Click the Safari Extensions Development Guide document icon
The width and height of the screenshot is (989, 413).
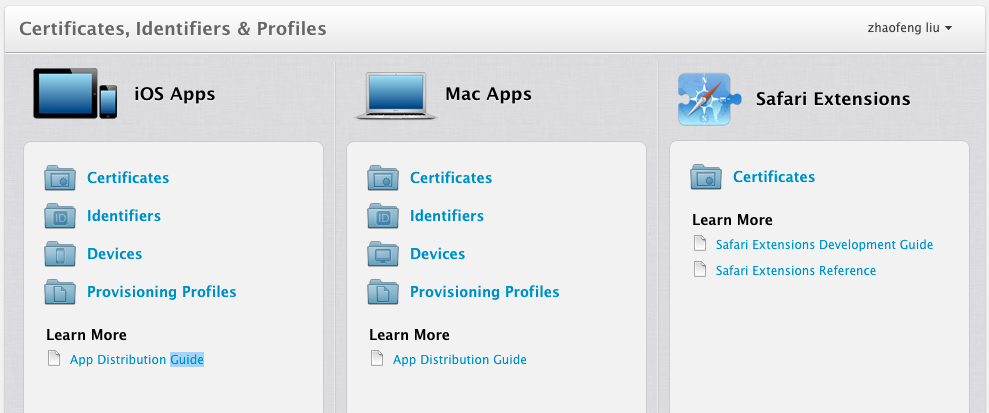point(699,243)
